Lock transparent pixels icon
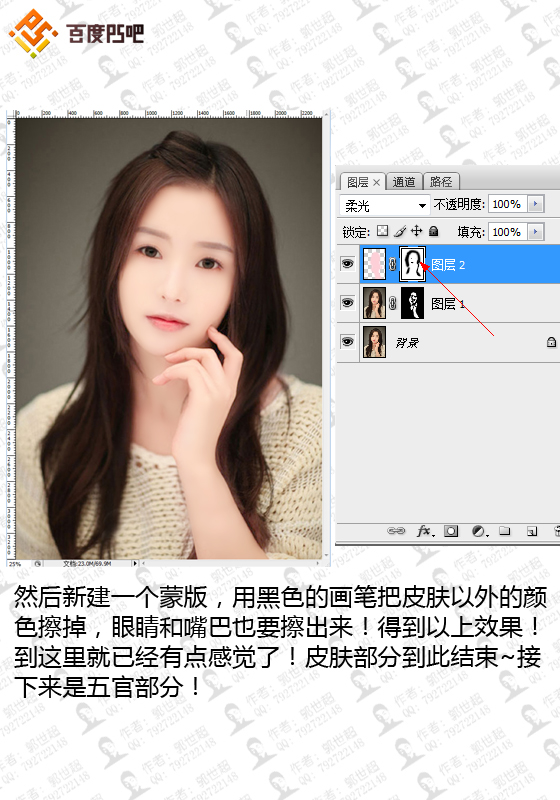This screenshot has width=560, height=800. [x=383, y=231]
